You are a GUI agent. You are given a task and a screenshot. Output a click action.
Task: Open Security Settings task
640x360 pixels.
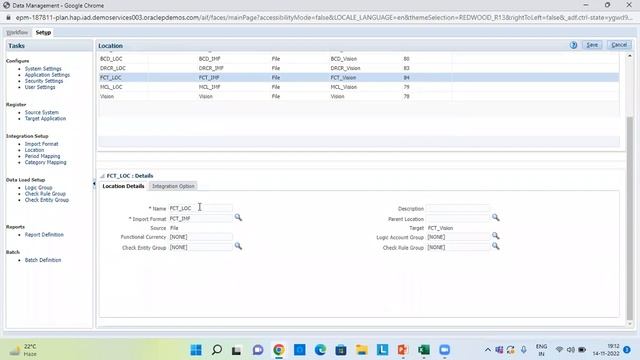tap(44, 81)
